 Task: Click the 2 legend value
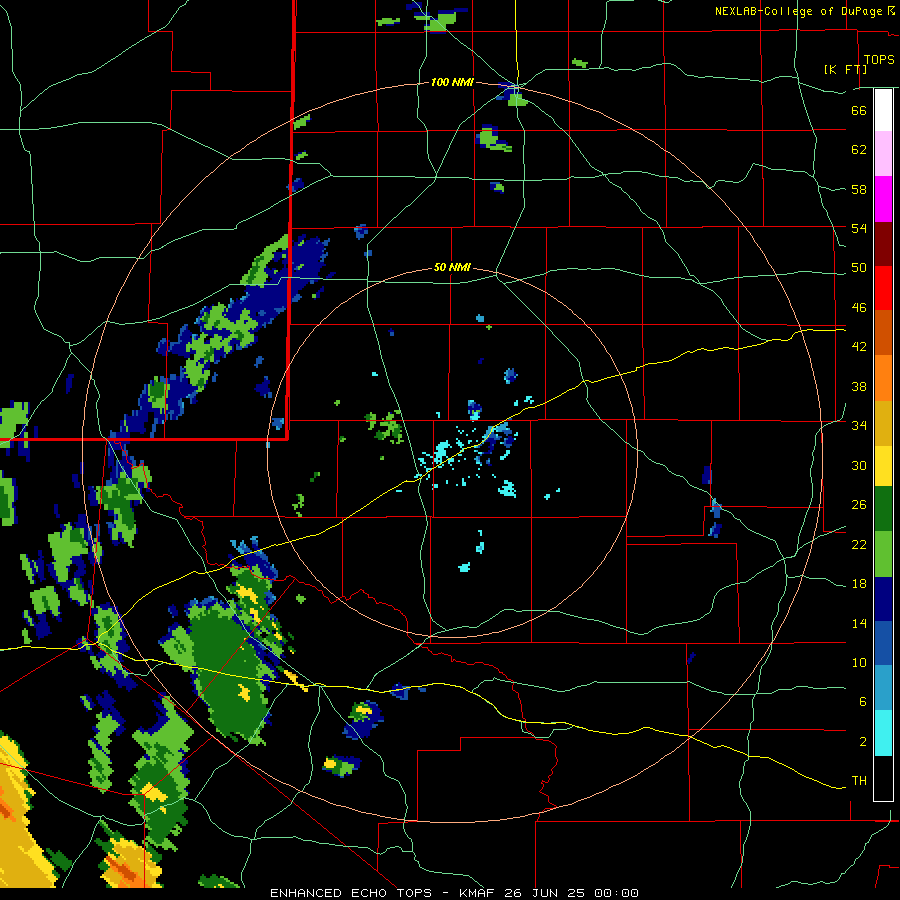click(863, 742)
